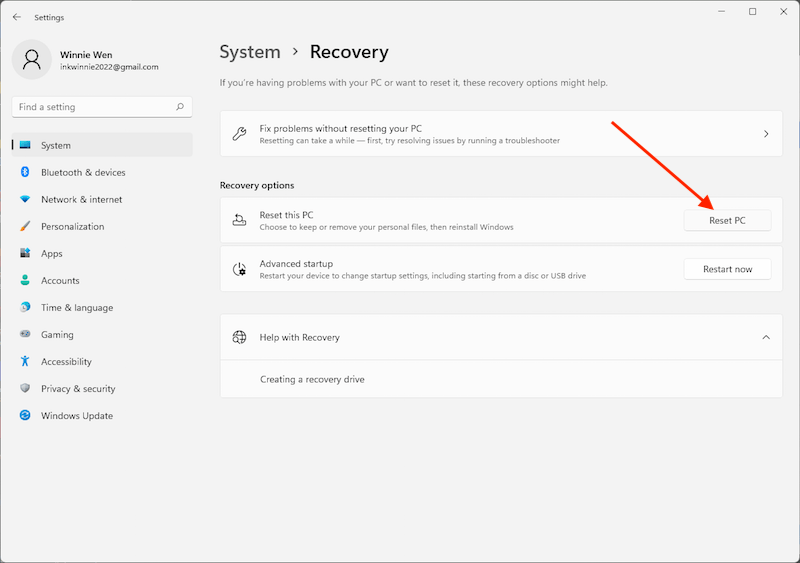The image size is (800, 563).
Task: Open Fix problems without resetting chevron
Action: pos(766,134)
